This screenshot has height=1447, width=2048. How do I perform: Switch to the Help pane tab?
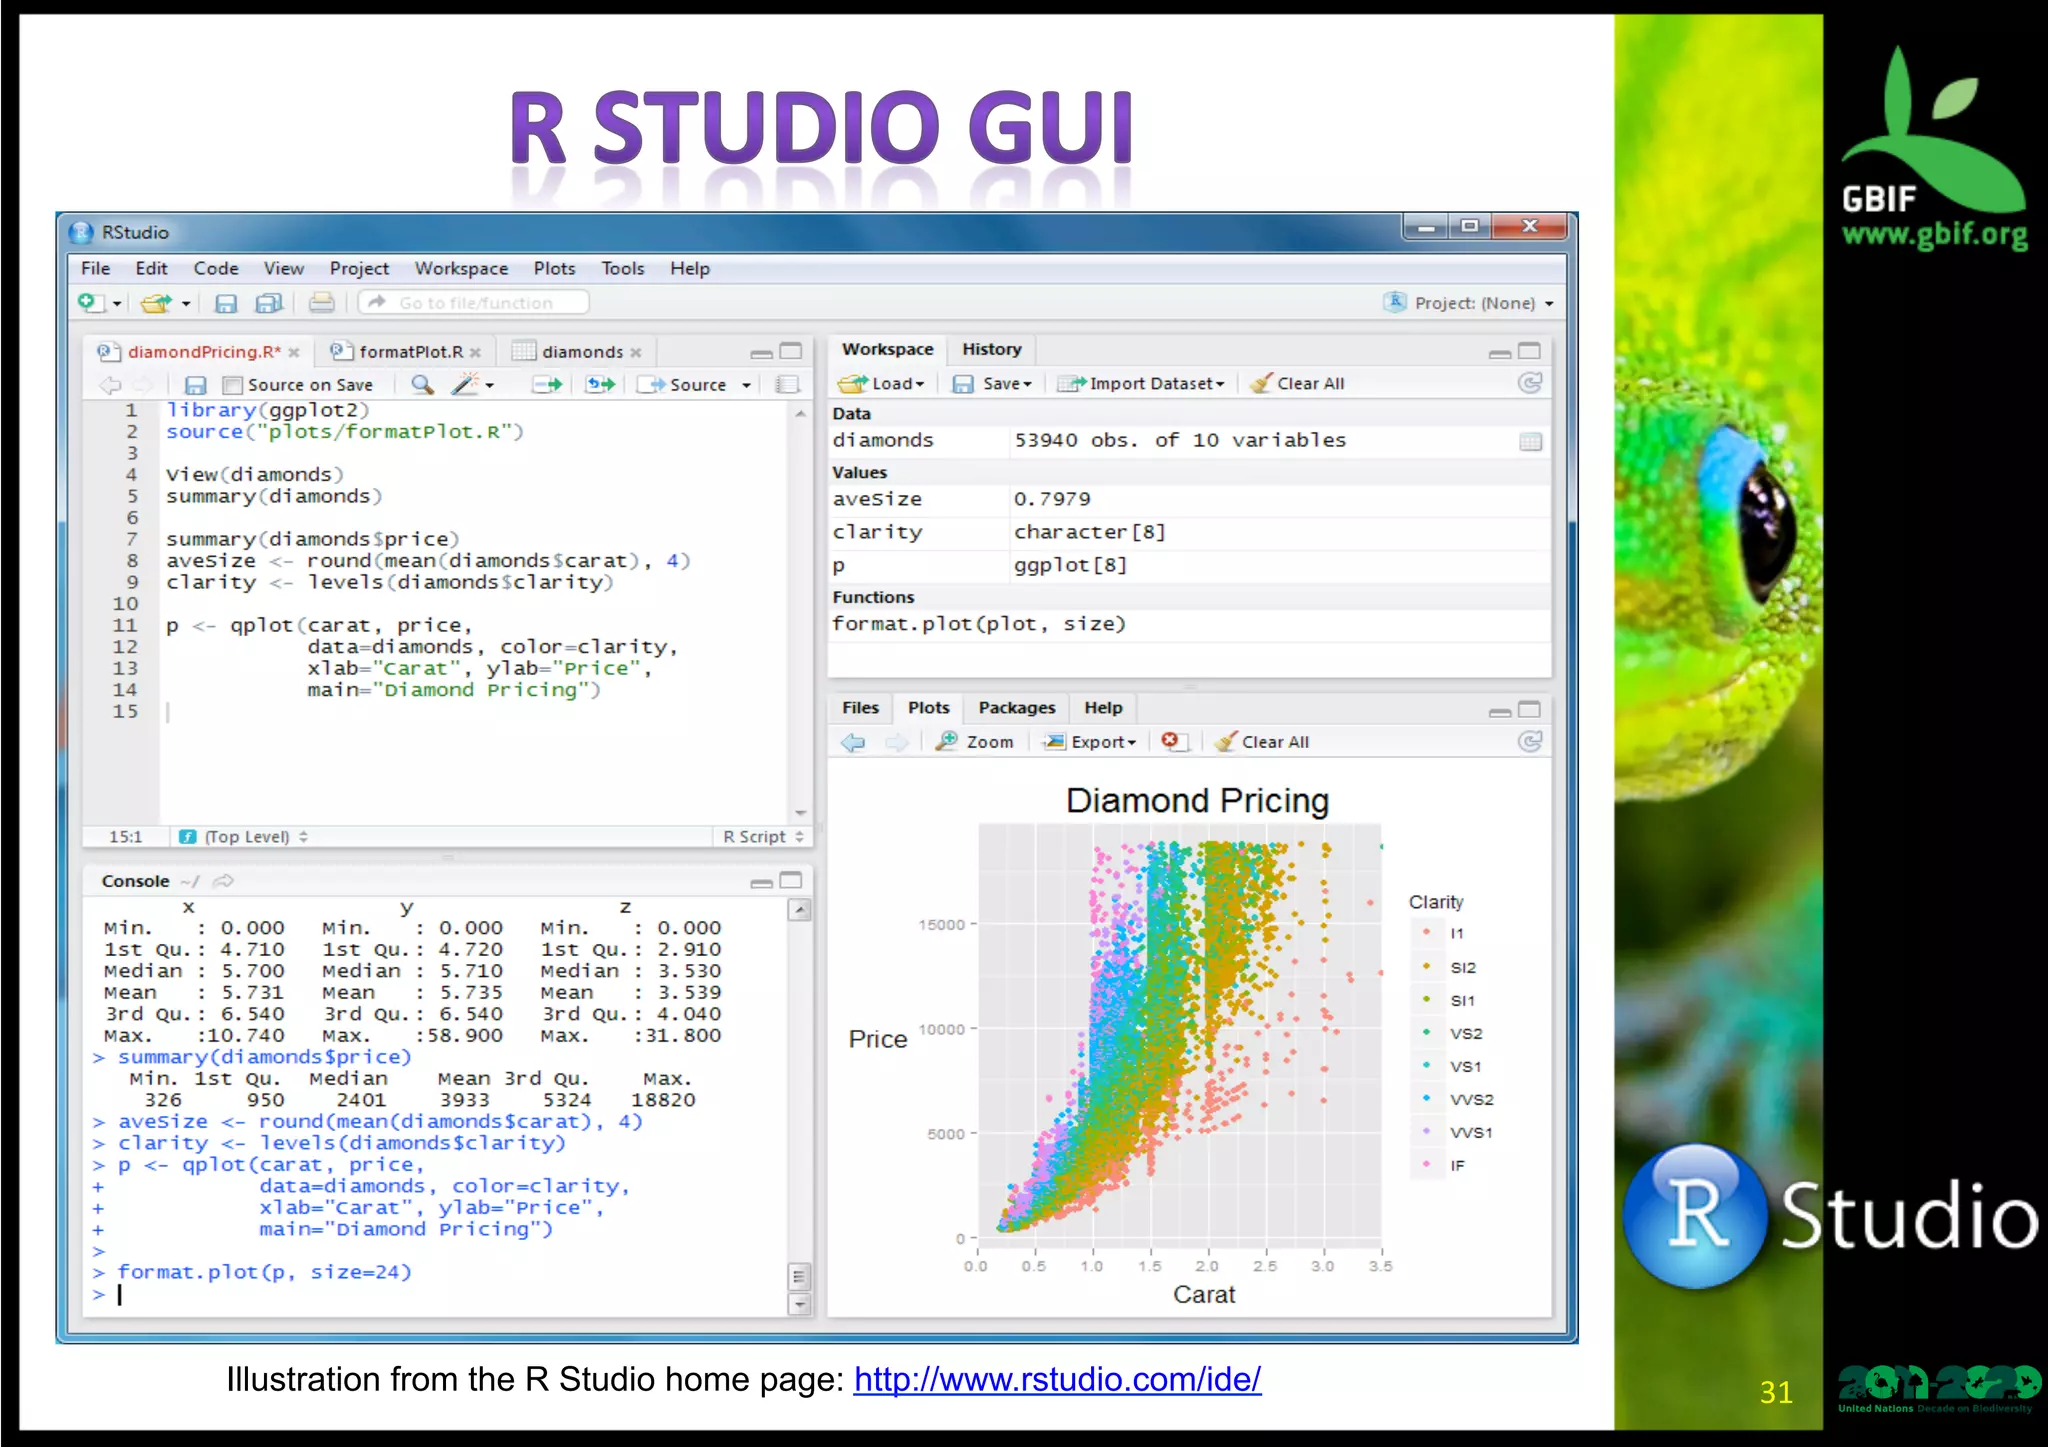[1103, 708]
